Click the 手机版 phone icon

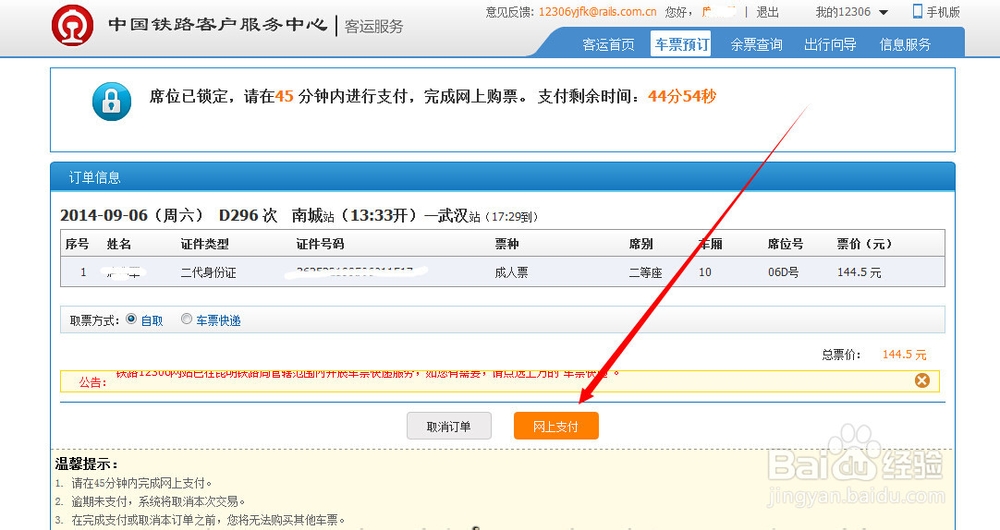[x=917, y=11]
